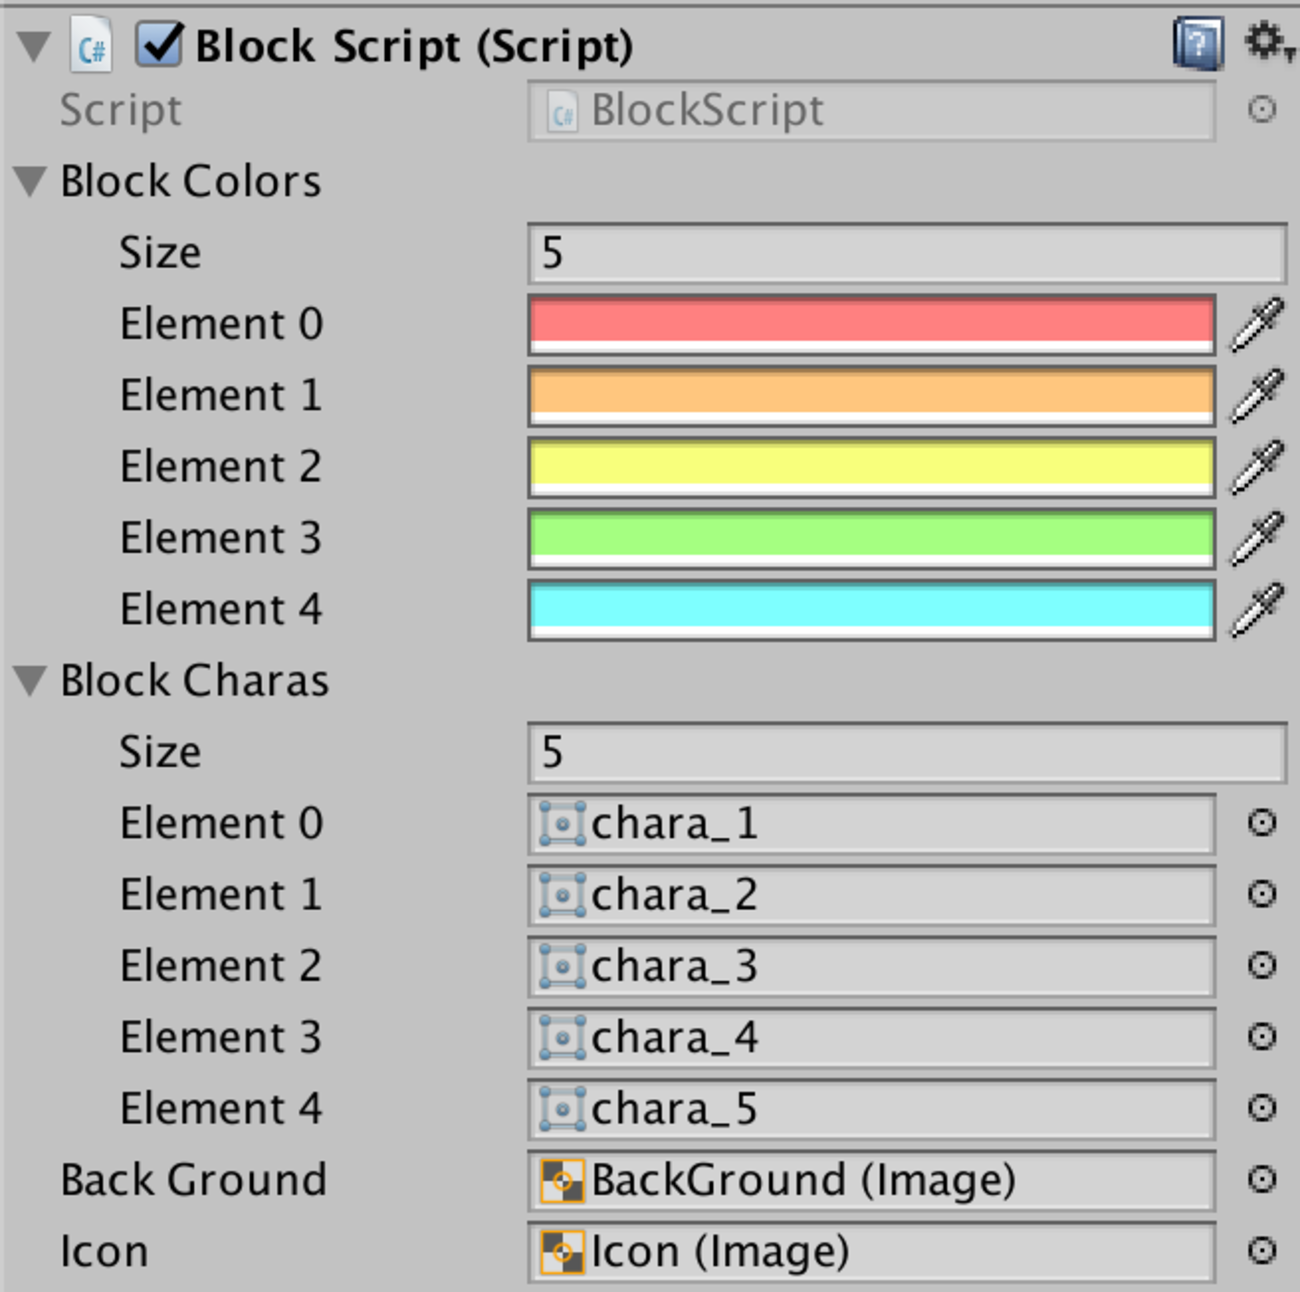This screenshot has height=1292, width=1300.
Task: Collapse the Block Charas array
Action: coord(31,681)
